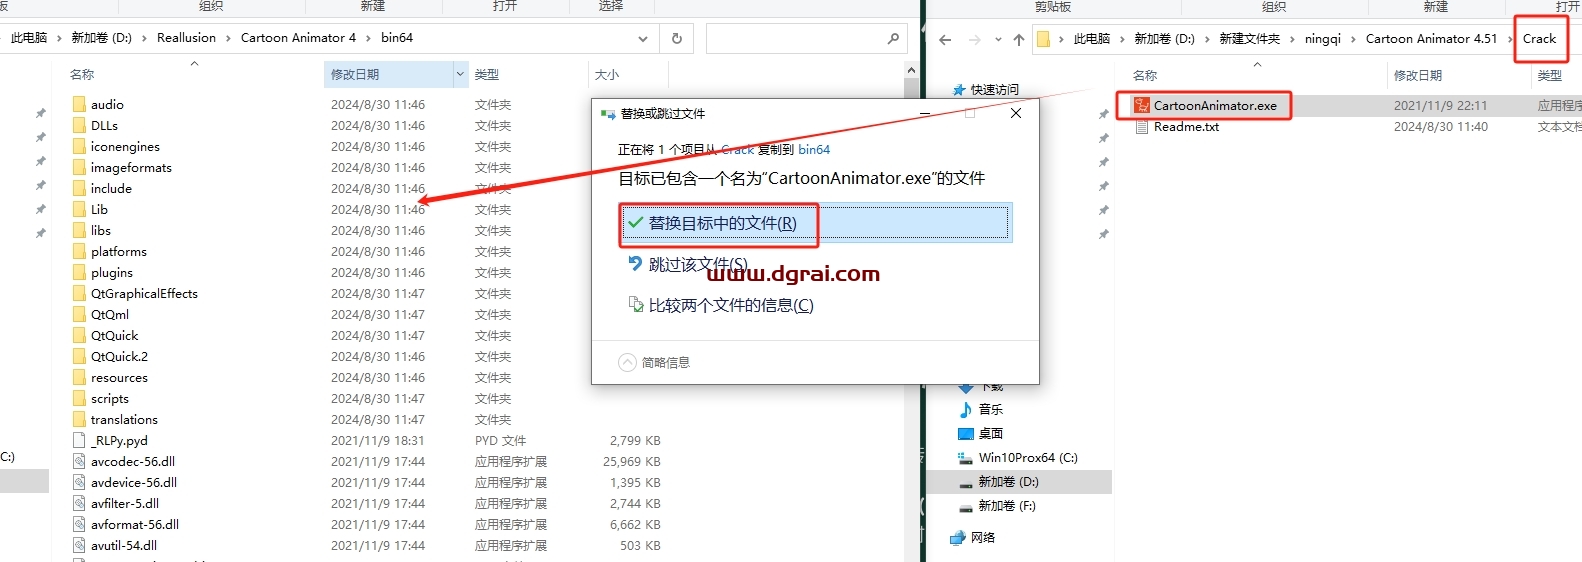Sort left window by 名称 column

click(x=82, y=74)
